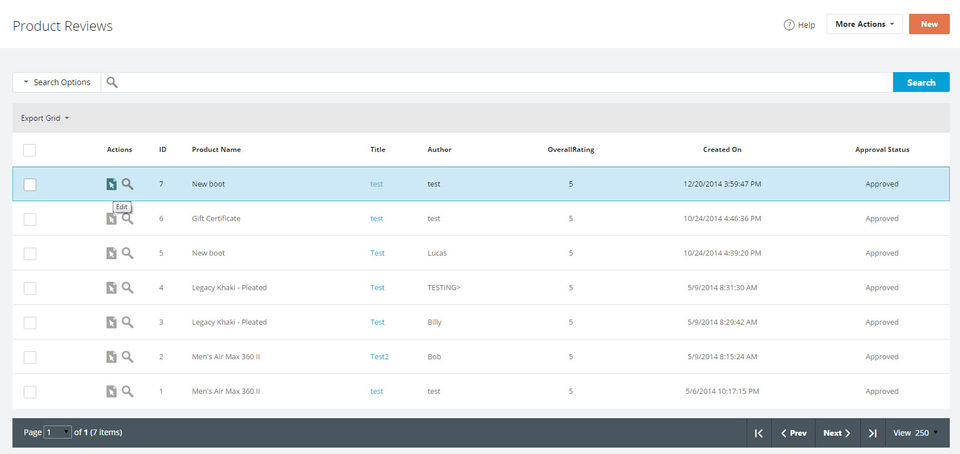The image size is (960, 454).
Task: Jump to last page in pager
Action: pos(873,433)
